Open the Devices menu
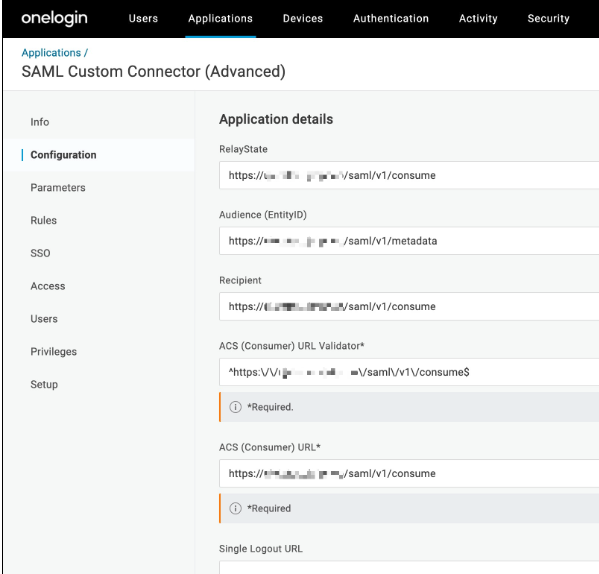This screenshot has height=574, width=599. pos(303,18)
